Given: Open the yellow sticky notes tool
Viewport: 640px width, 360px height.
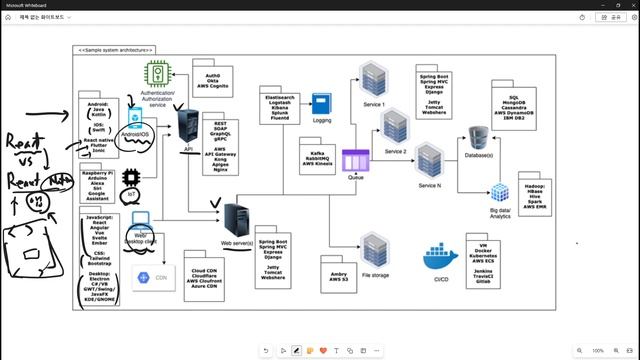Looking at the screenshot, I should 310,351.
